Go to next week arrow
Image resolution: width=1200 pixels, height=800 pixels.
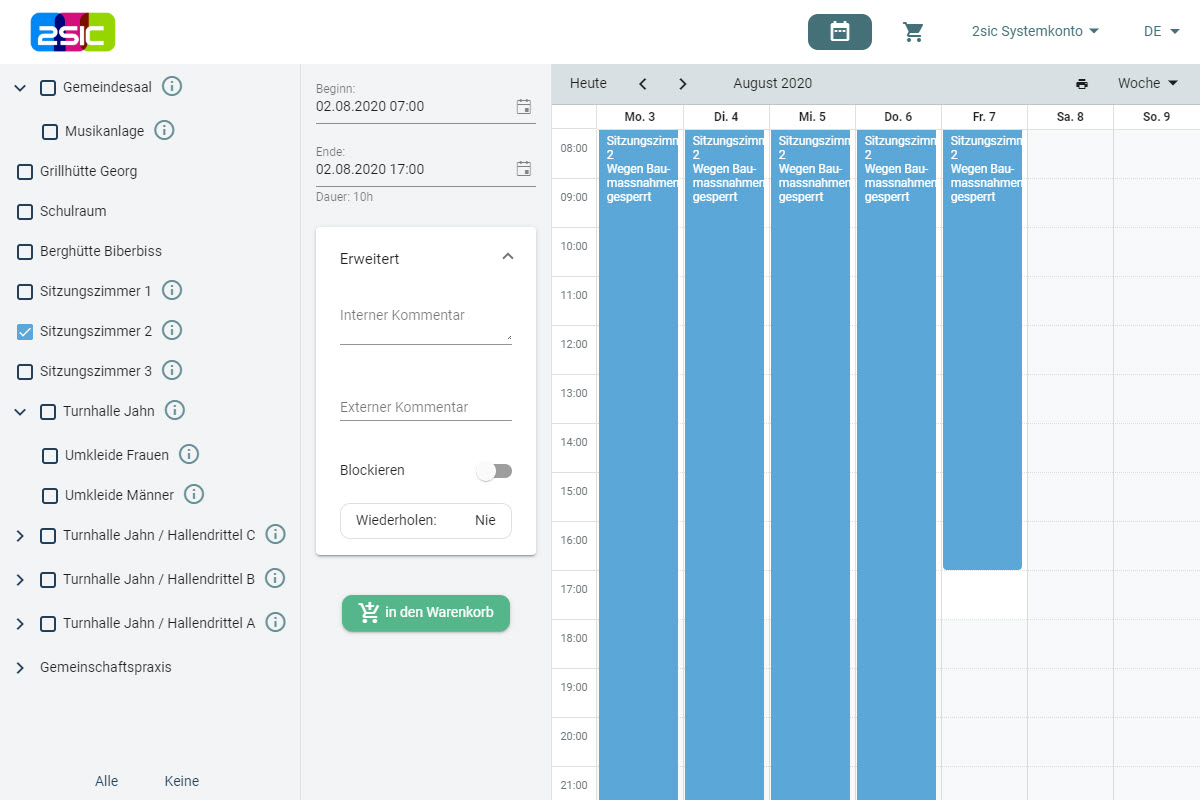[683, 84]
